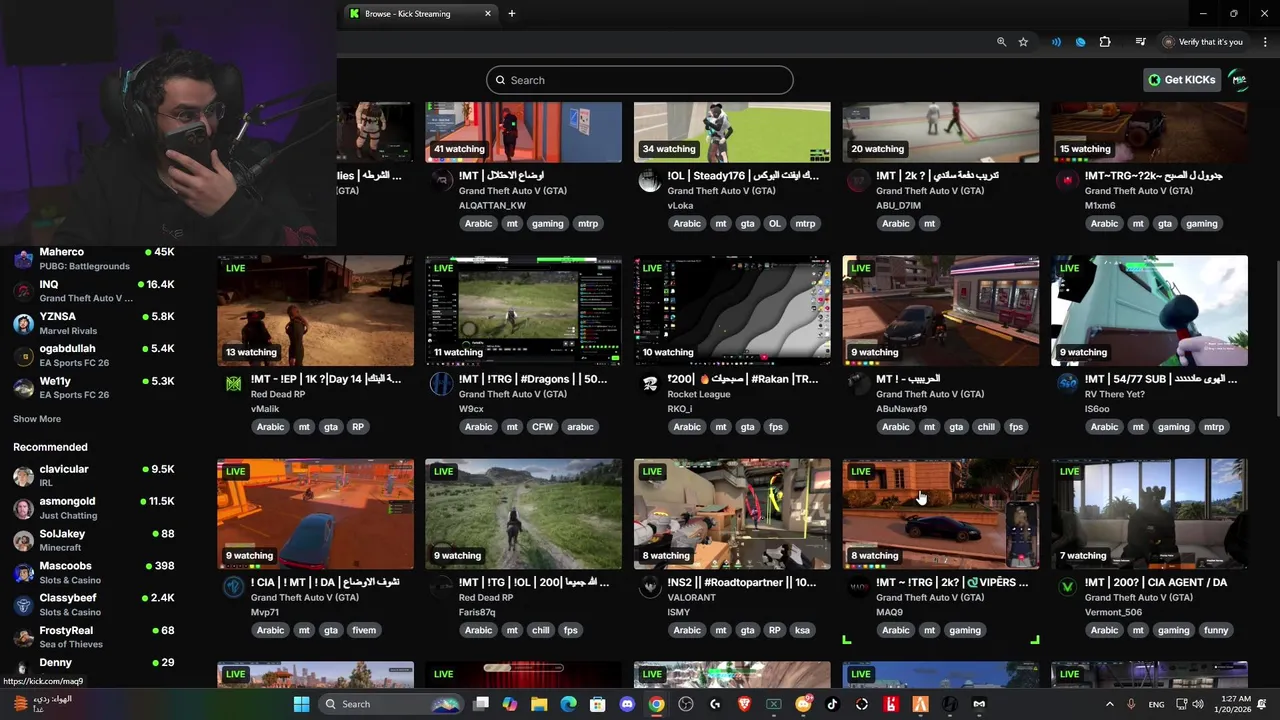Open RKO_i's Rocket League stream thumbnail
Screen dimensions: 1280x720
(732, 310)
